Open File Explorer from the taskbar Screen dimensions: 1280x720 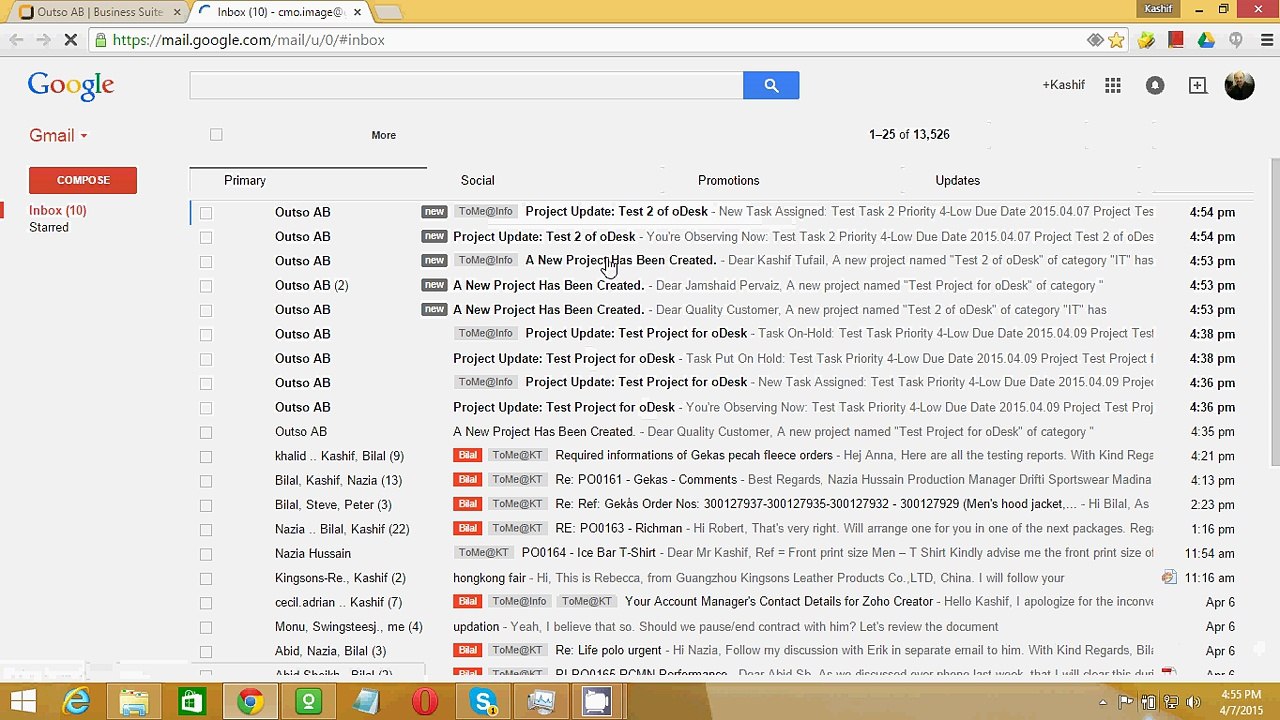click(134, 701)
